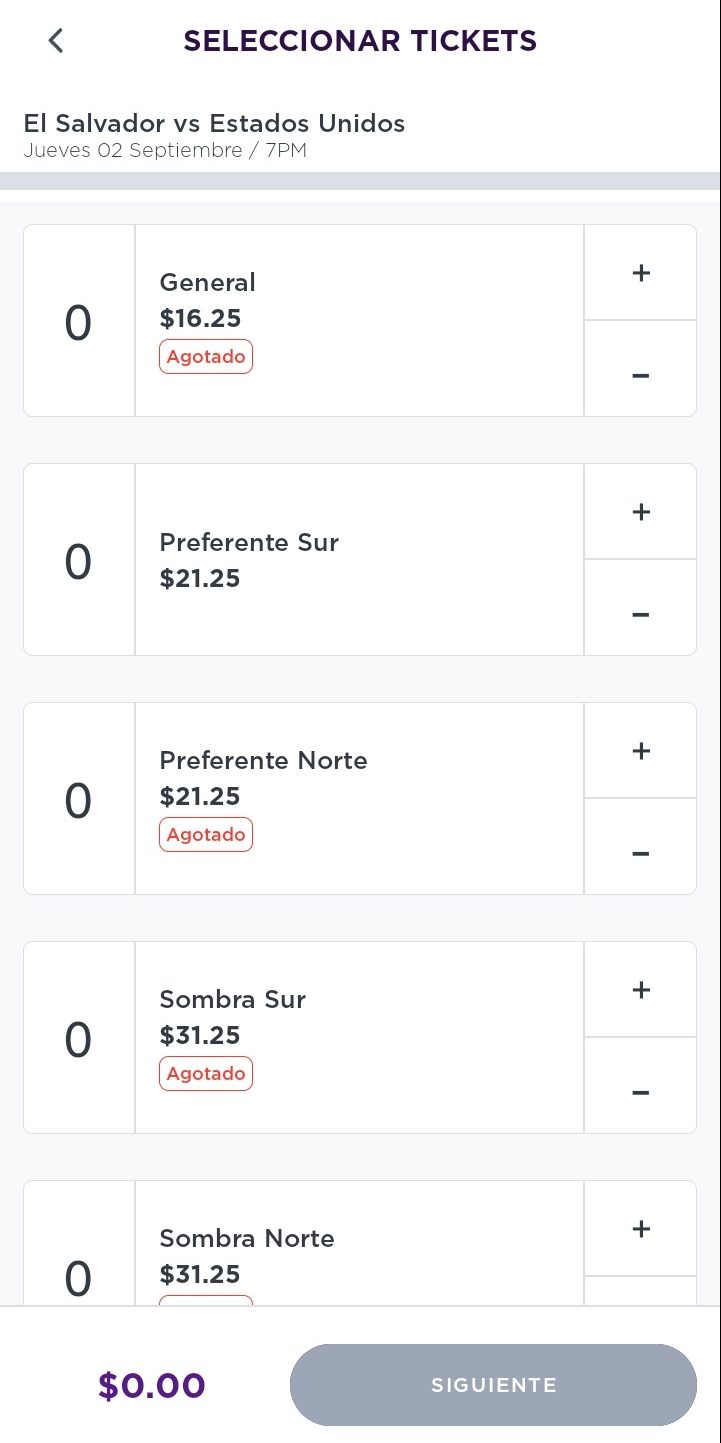Tap the El Salvador vs Estados Unidos title
The height and width of the screenshot is (1443, 721).
pos(214,124)
